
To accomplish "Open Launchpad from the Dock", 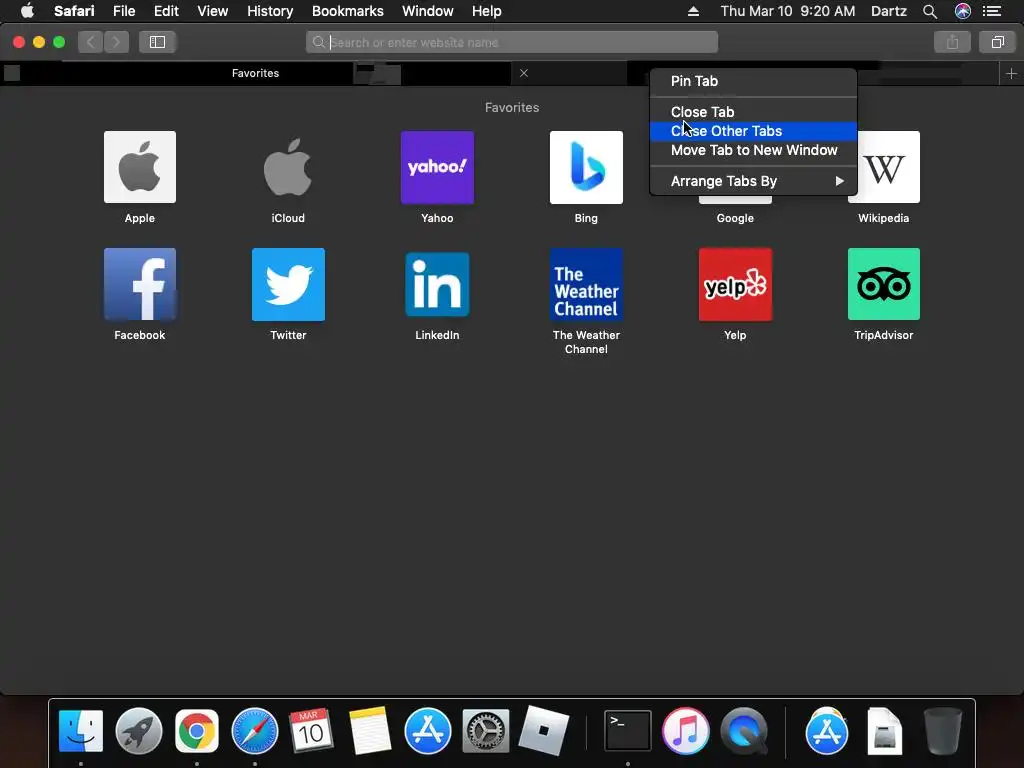I will [138, 731].
